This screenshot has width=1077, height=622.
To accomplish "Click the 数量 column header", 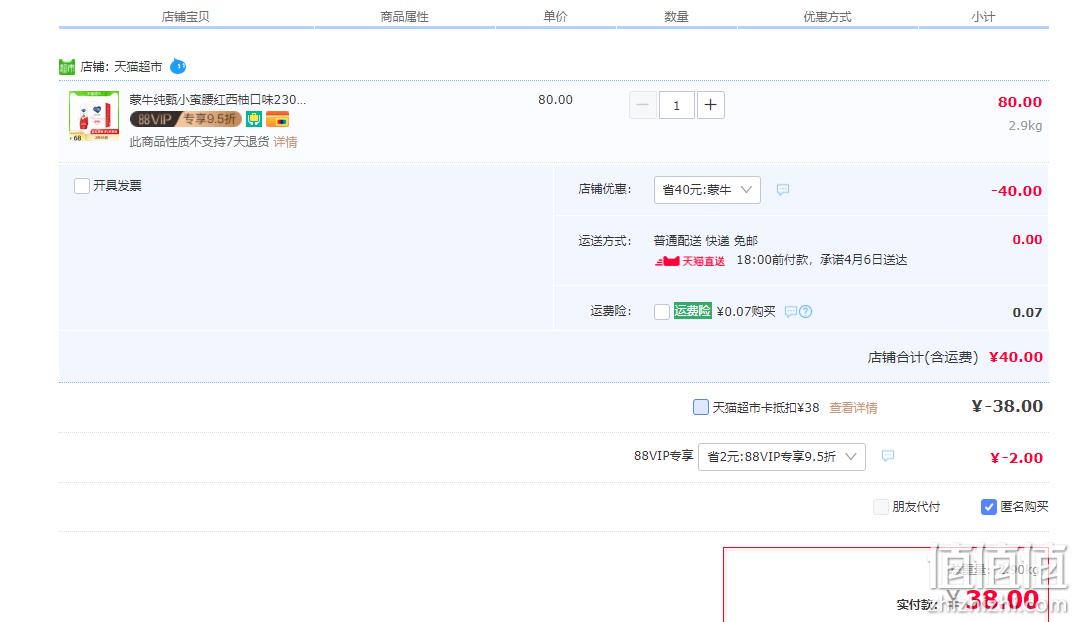I will coord(677,16).
